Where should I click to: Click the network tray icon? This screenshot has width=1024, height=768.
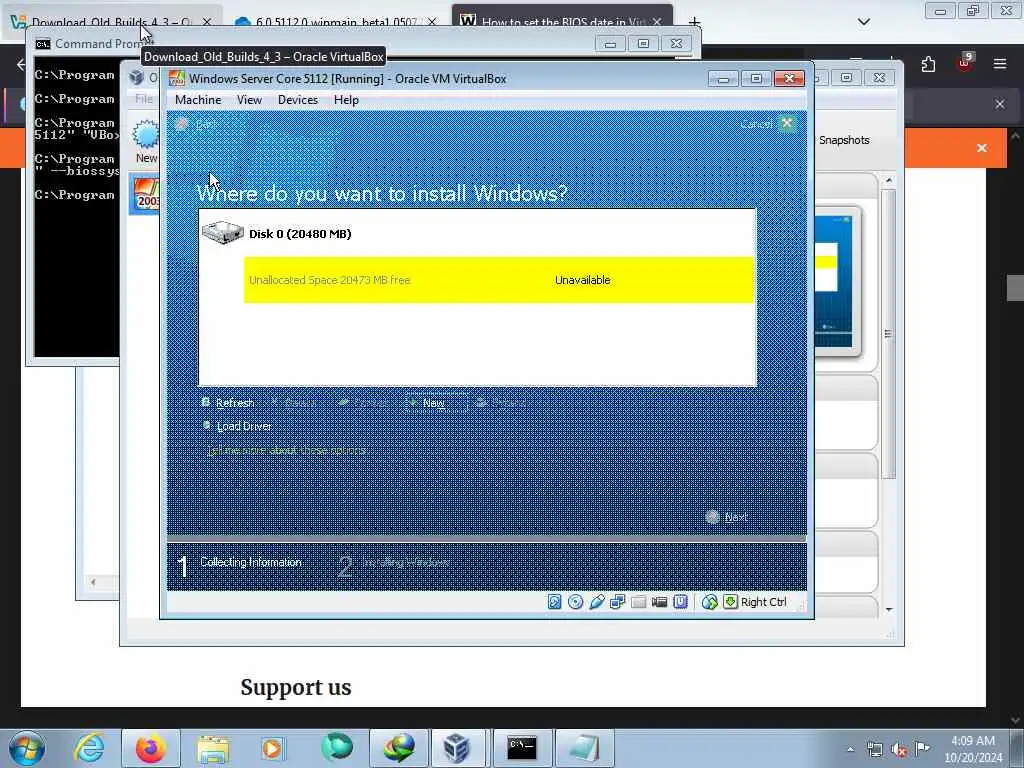pos(874,750)
